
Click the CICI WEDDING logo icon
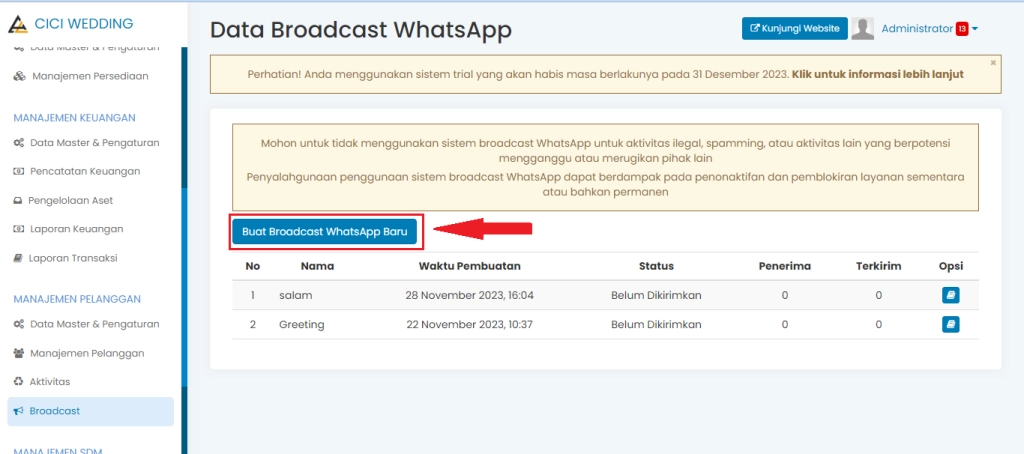click(x=19, y=24)
